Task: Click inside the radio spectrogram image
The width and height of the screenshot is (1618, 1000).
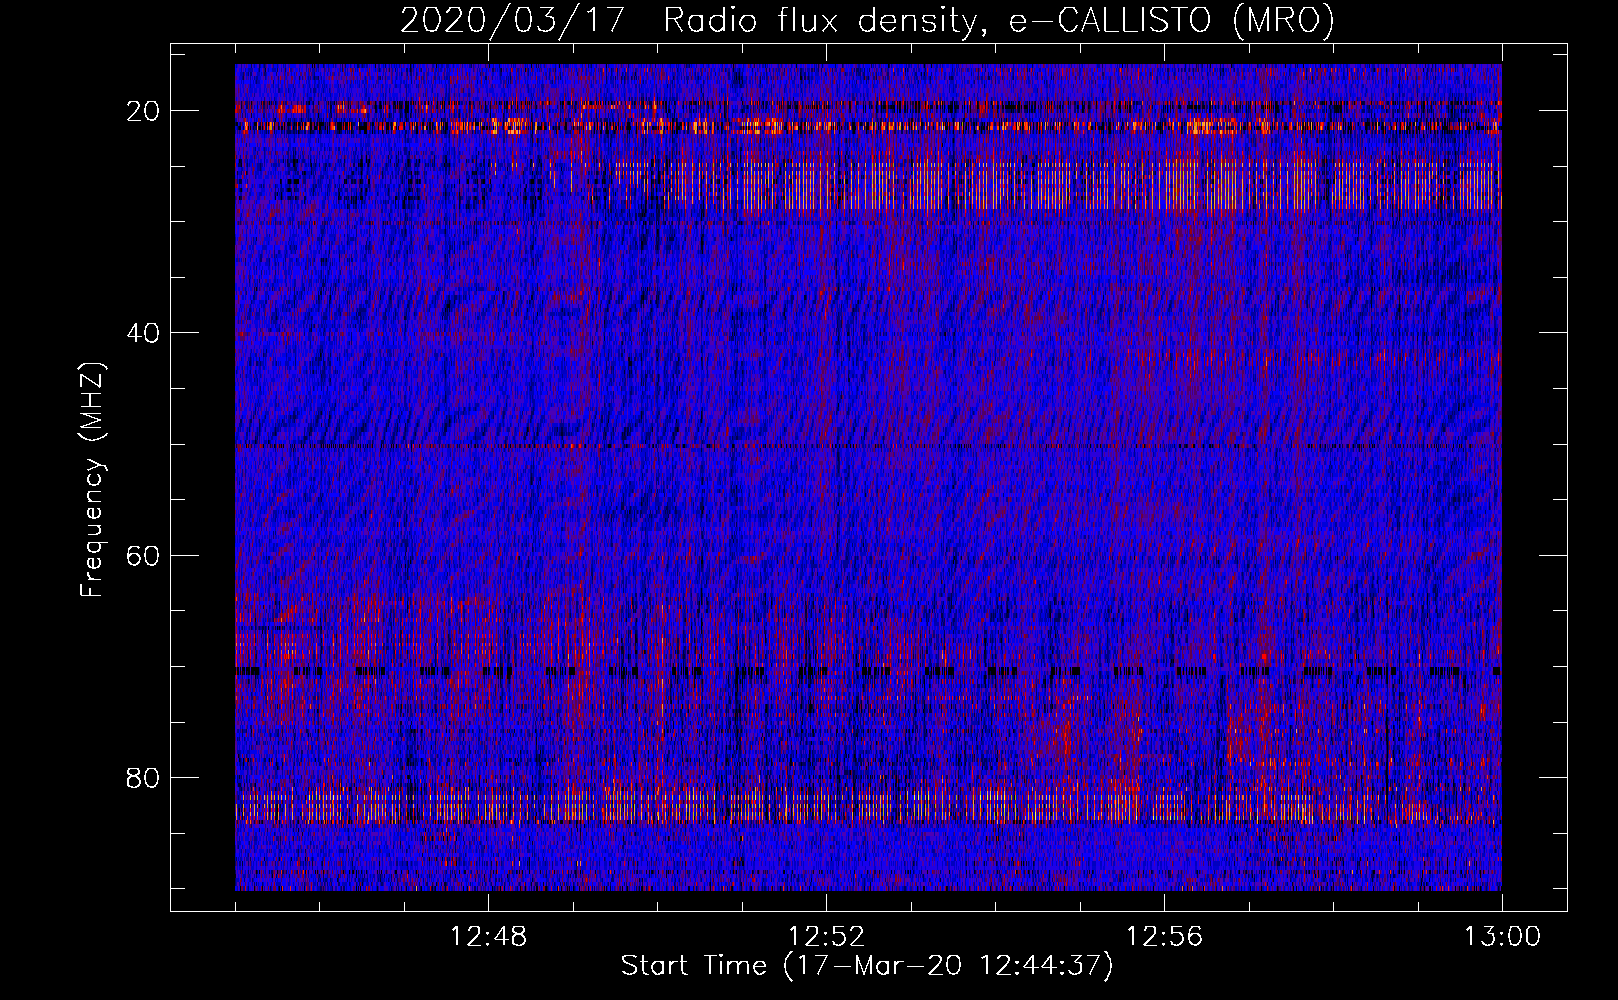Action: pos(868,477)
